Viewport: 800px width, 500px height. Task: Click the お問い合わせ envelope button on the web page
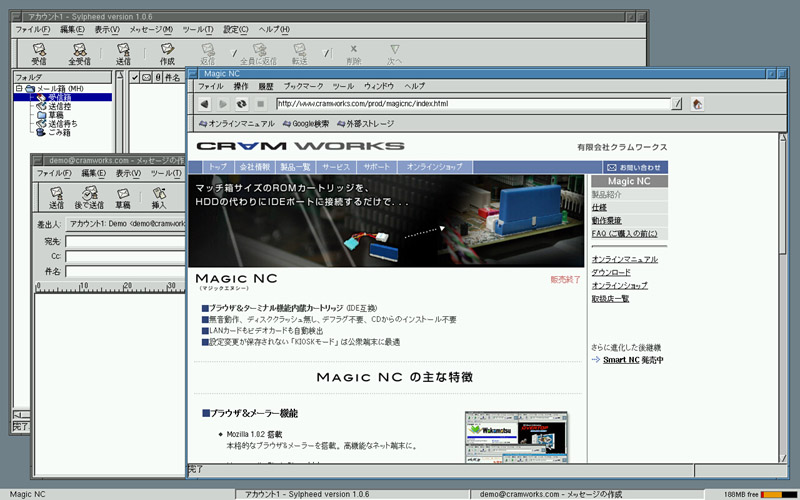[635, 167]
